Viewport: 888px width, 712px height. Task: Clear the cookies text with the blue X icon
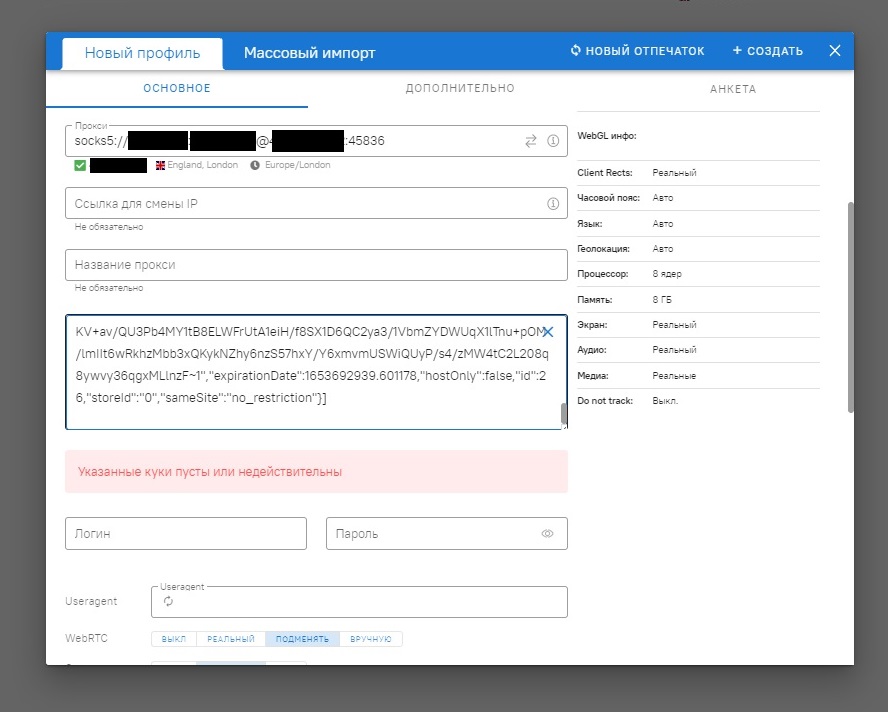point(548,331)
